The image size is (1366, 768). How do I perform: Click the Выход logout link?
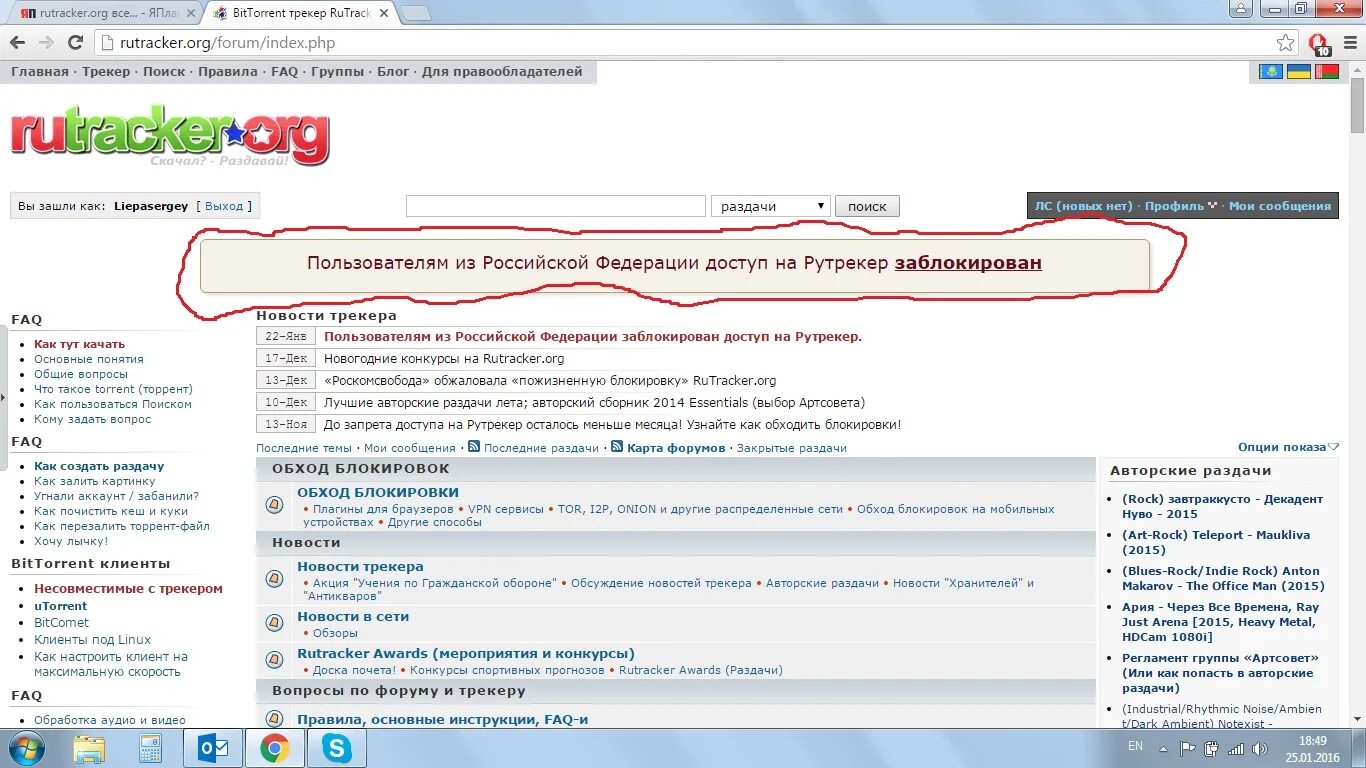224,206
